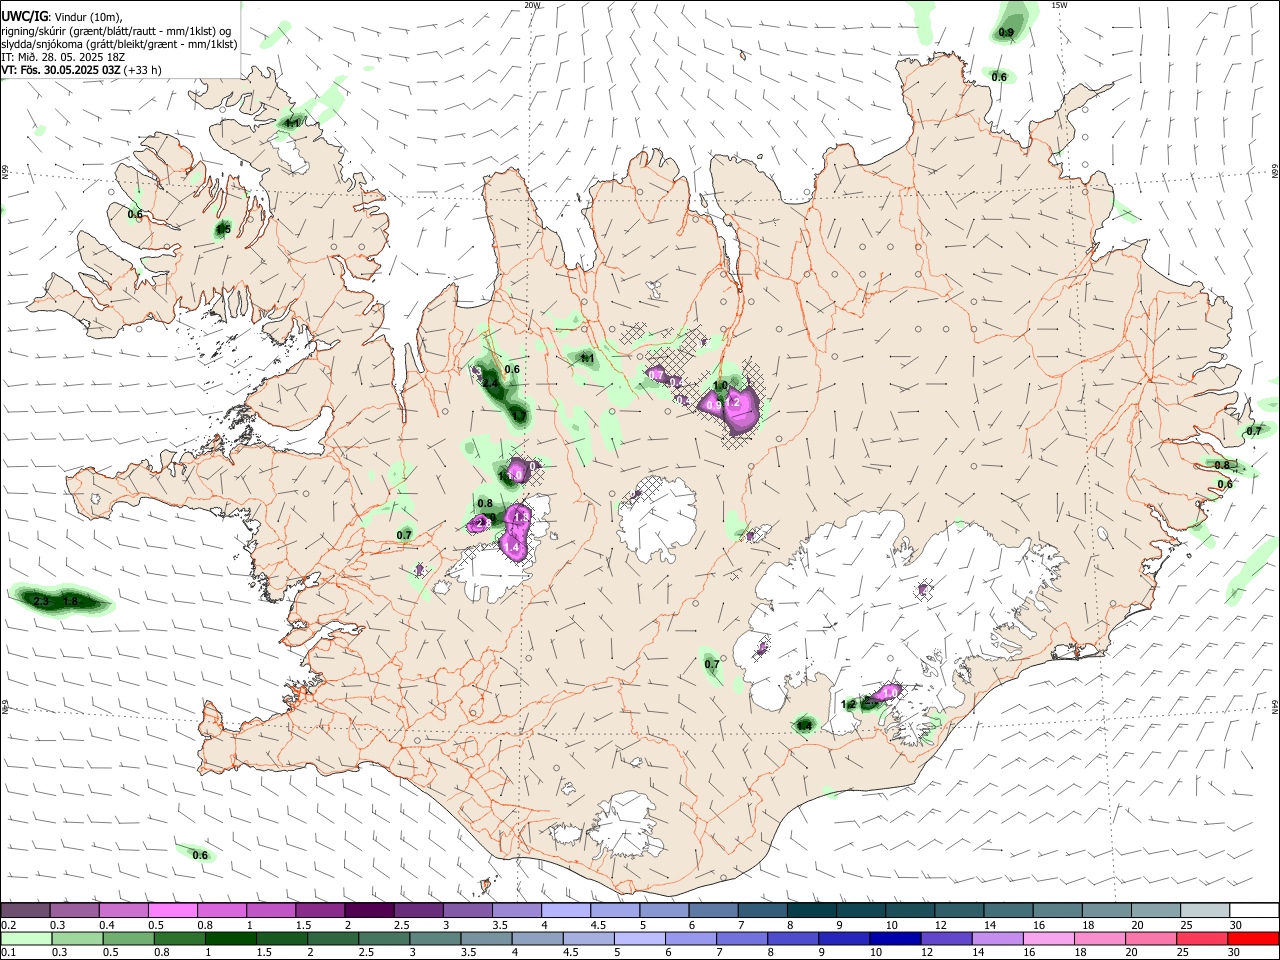Pick the white swatch ending the upper legend

pos(1253,911)
